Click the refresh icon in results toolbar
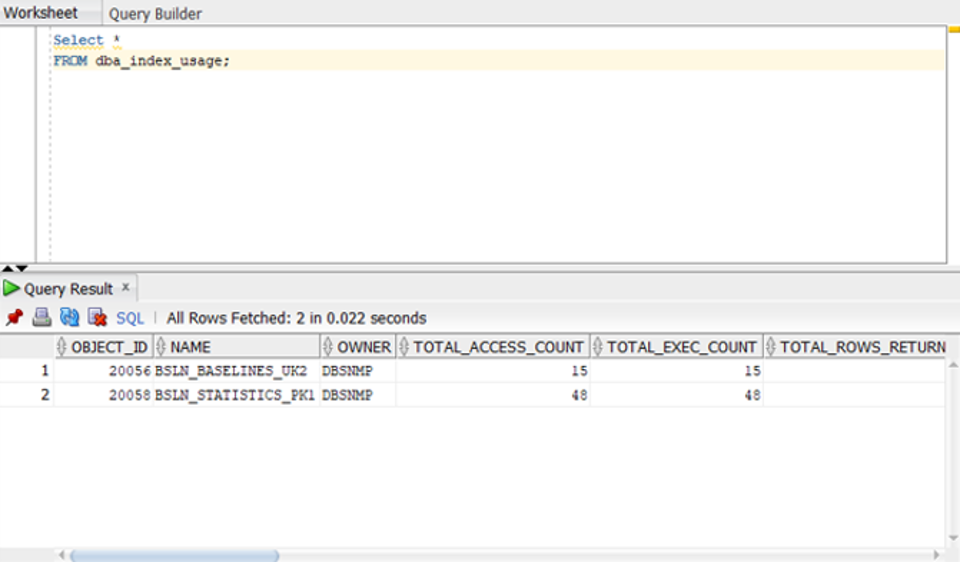Viewport: 960px width, 562px height. (x=69, y=318)
